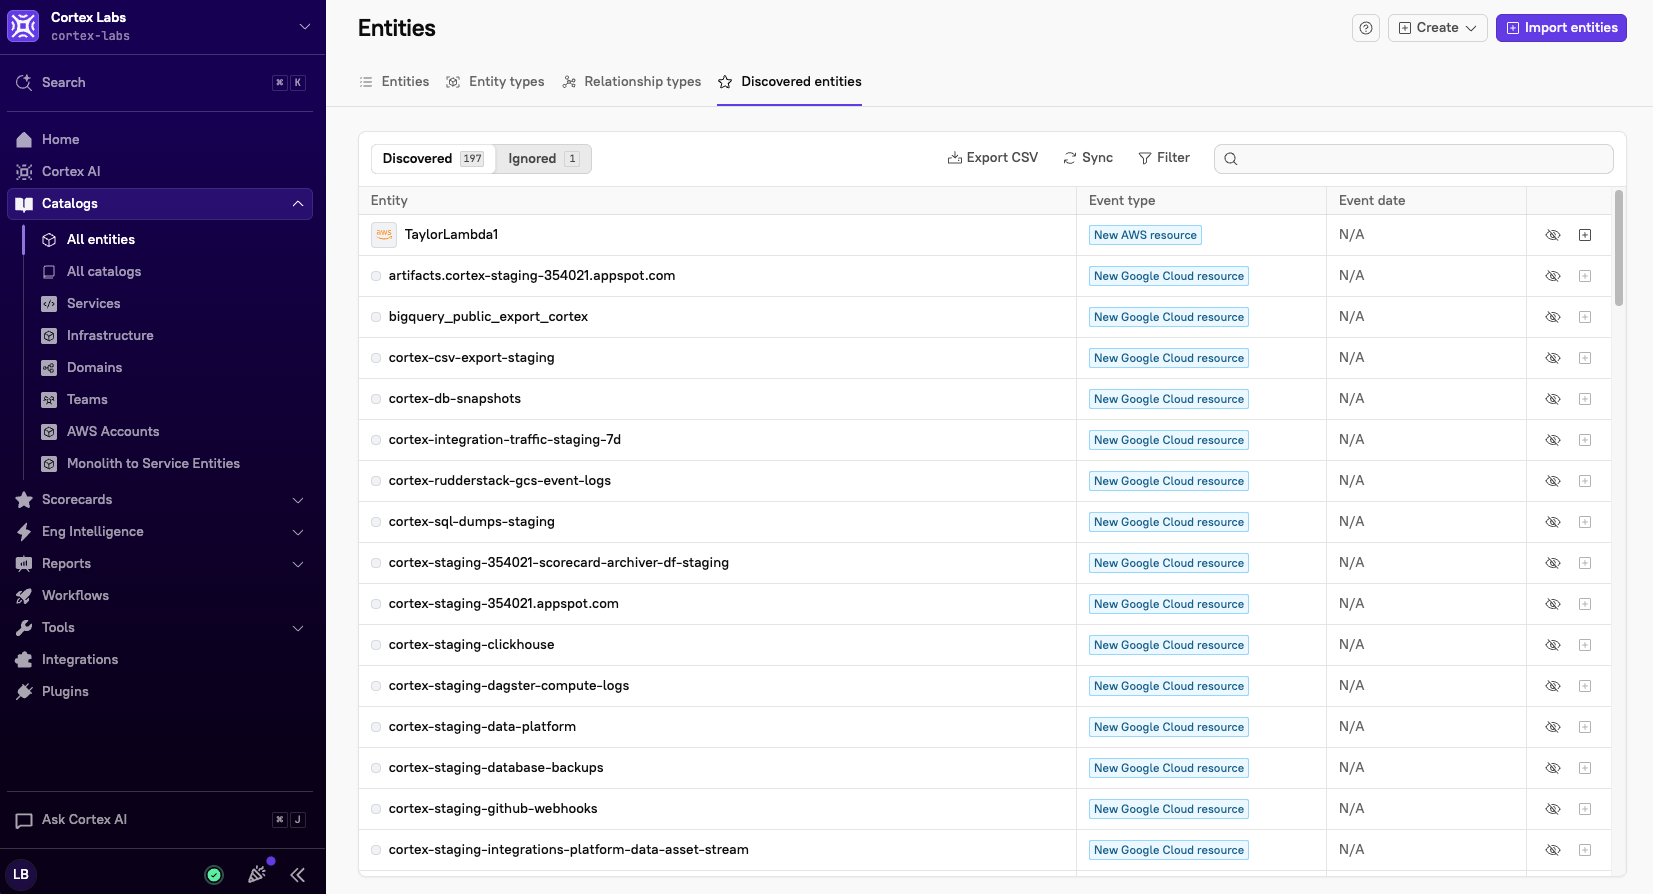Image resolution: width=1653 pixels, height=894 pixels.
Task: Open the Cortex Labs workspace dropdown
Action: coord(304,27)
